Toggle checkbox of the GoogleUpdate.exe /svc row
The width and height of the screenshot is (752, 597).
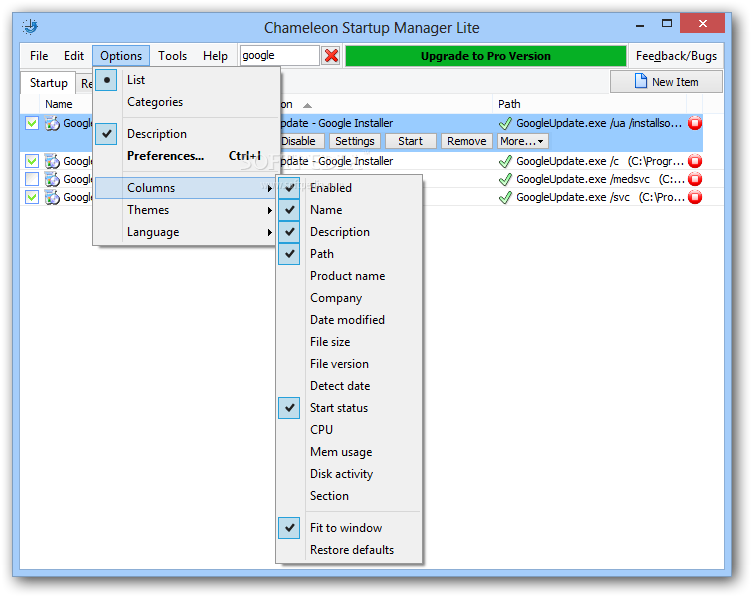32,197
